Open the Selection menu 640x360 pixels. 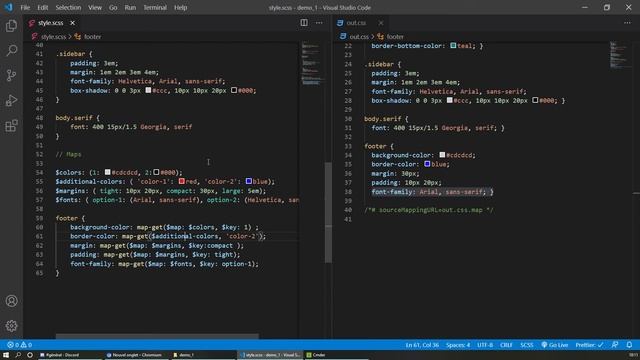(68, 7)
